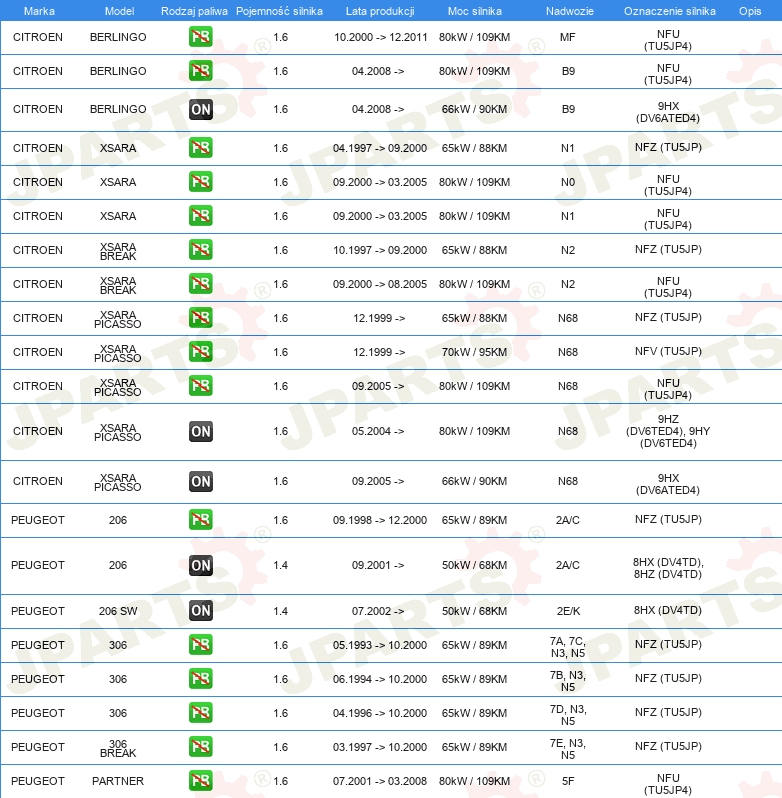Click date 09.1998 -> 12.2000
This screenshot has width=782, height=798.
tap(380, 520)
